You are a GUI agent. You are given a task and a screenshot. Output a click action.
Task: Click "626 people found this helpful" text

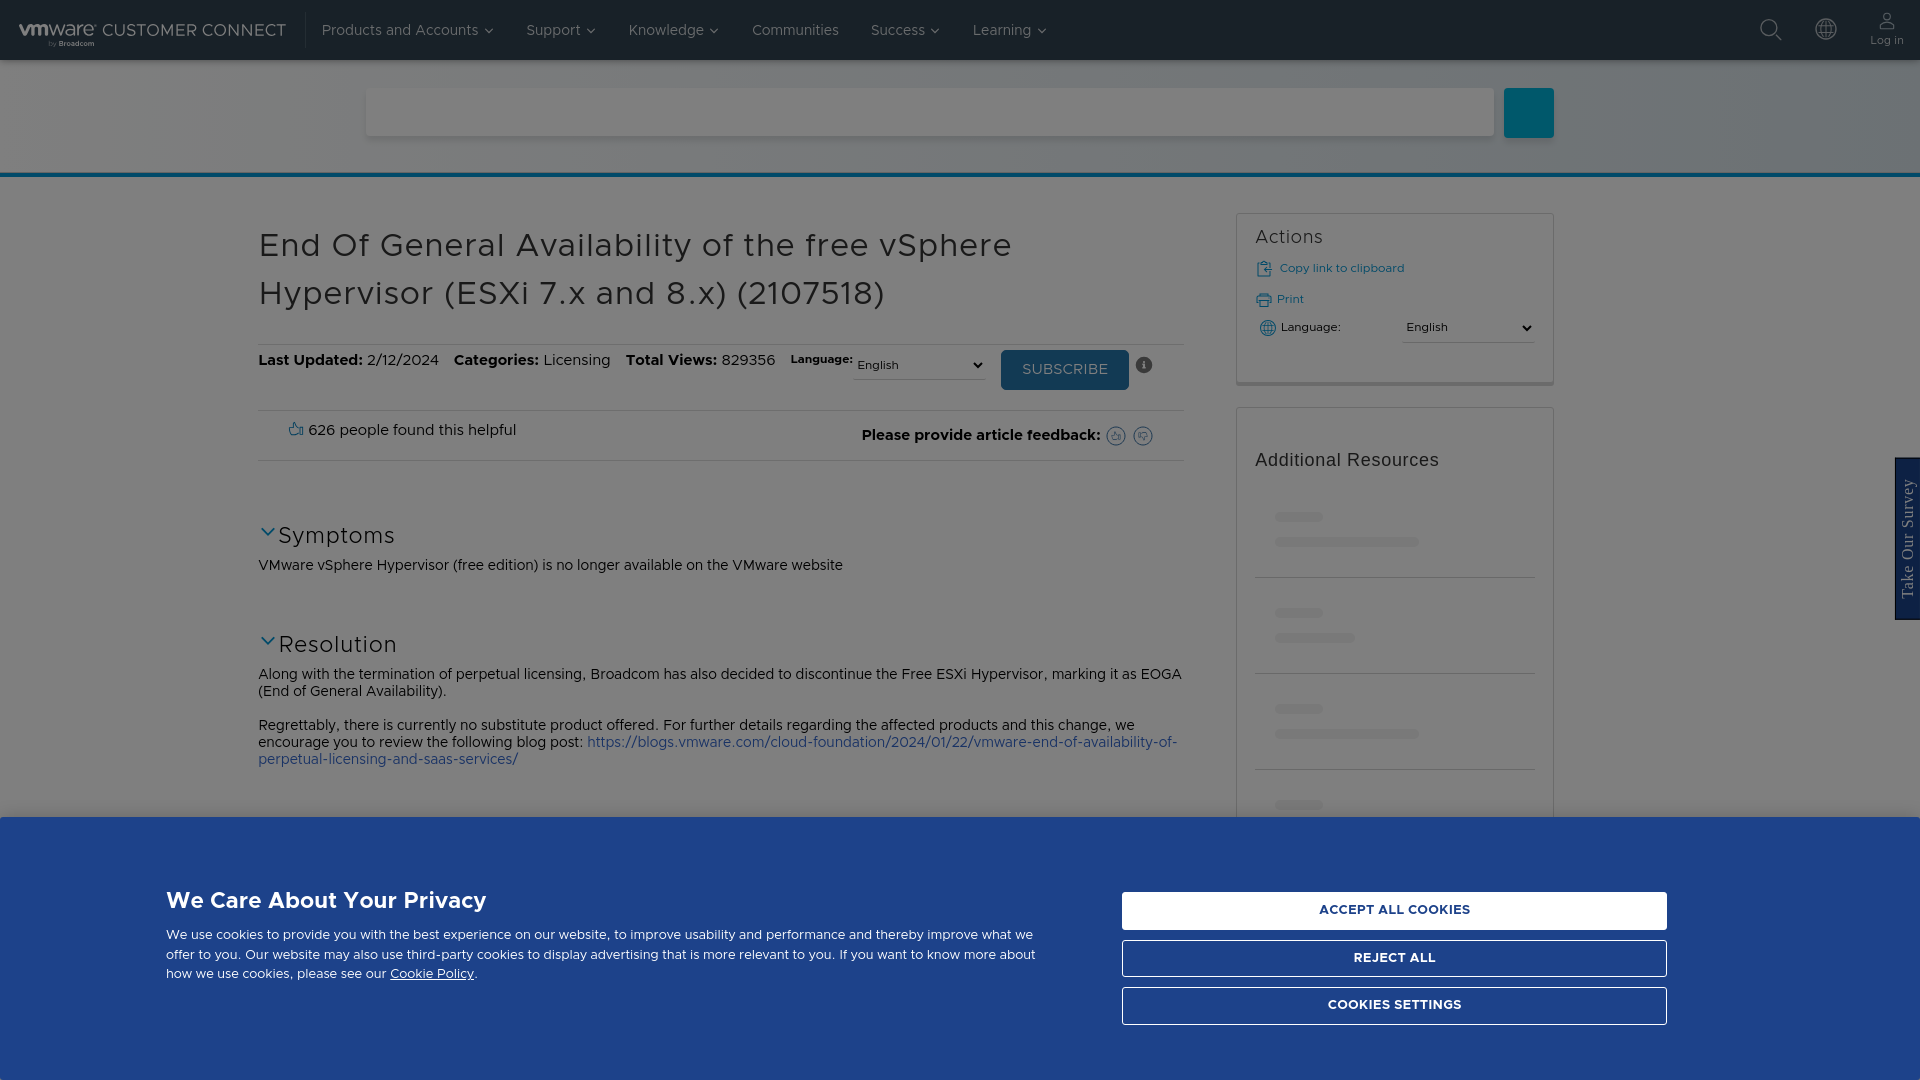tap(412, 431)
